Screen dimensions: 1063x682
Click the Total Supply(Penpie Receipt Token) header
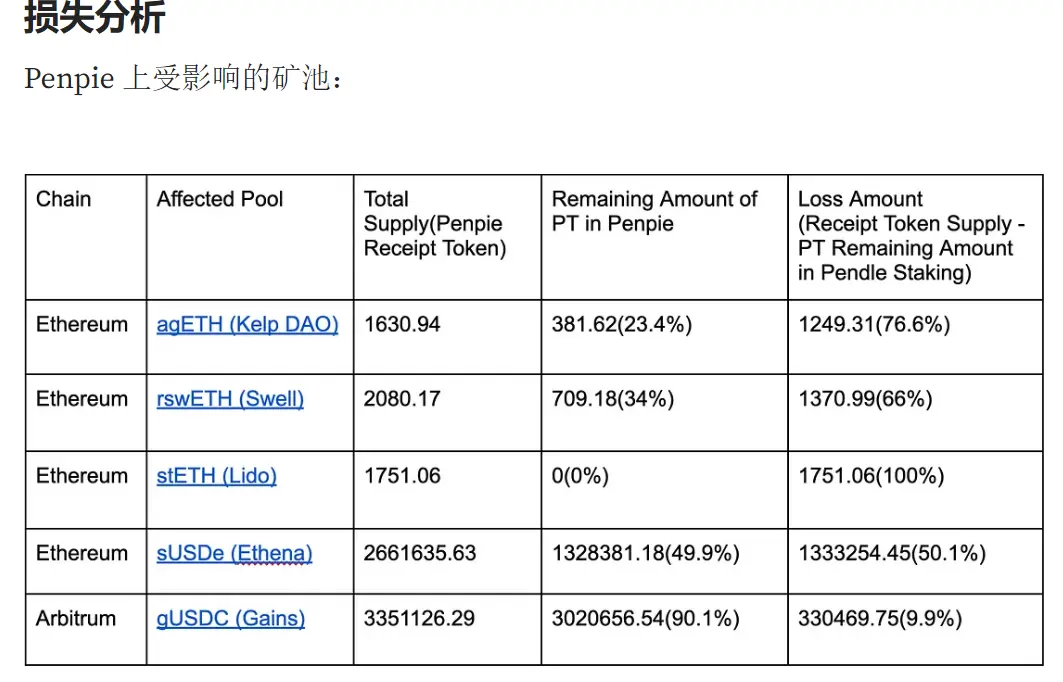click(x=435, y=224)
